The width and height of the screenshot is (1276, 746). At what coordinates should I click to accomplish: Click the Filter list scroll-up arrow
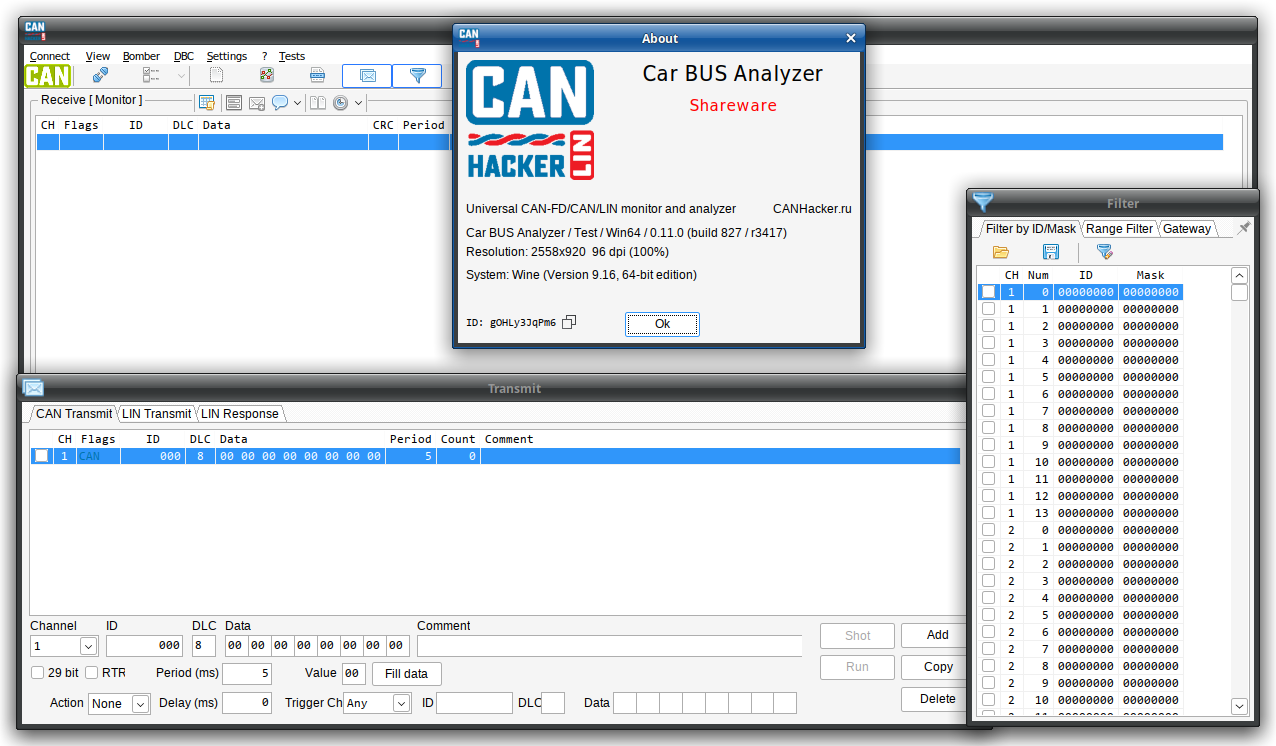tap(1239, 276)
